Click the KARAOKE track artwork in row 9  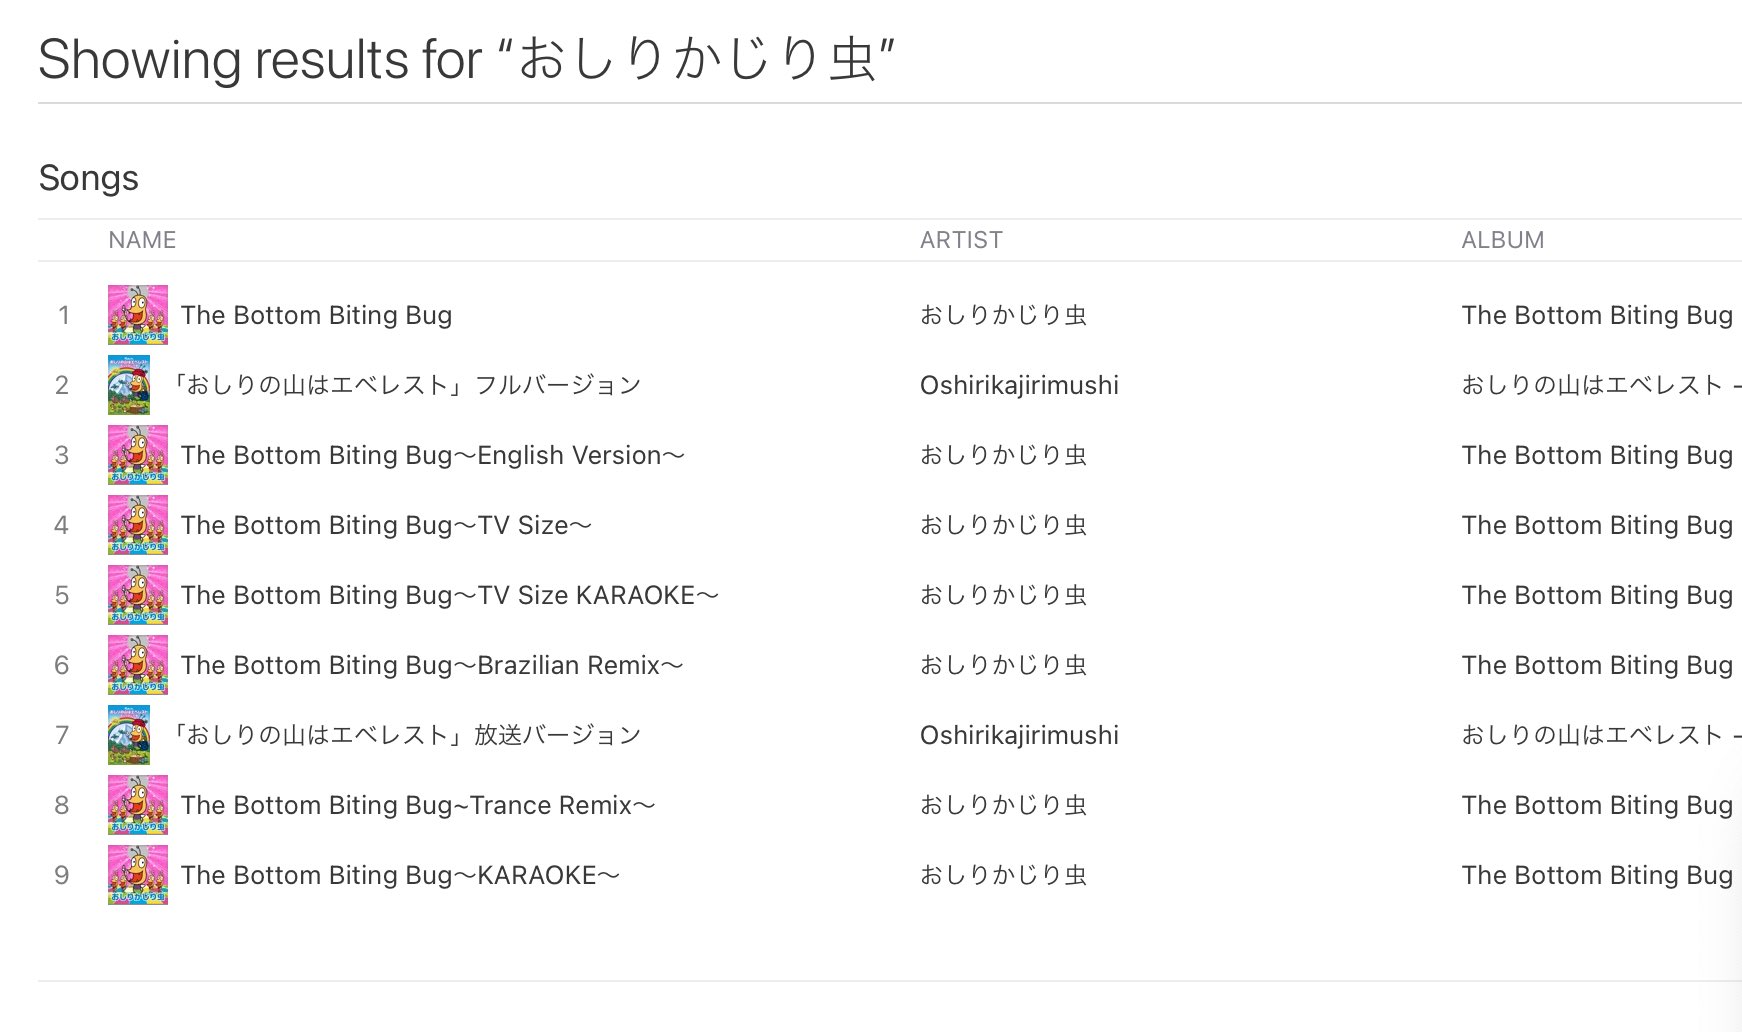(x=138, y=875)
